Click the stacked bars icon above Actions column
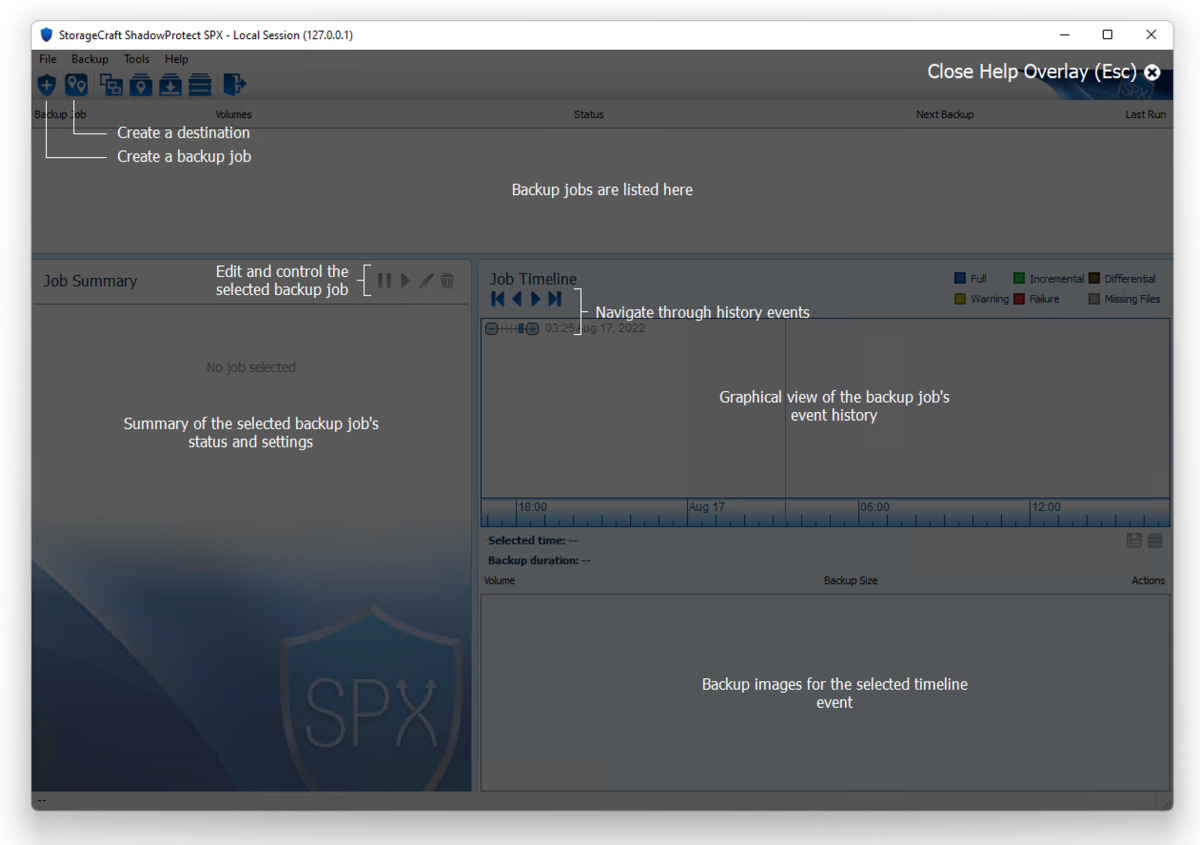Image resolution: width=1200 pixels, height=845 pixels. point(1155,541)
